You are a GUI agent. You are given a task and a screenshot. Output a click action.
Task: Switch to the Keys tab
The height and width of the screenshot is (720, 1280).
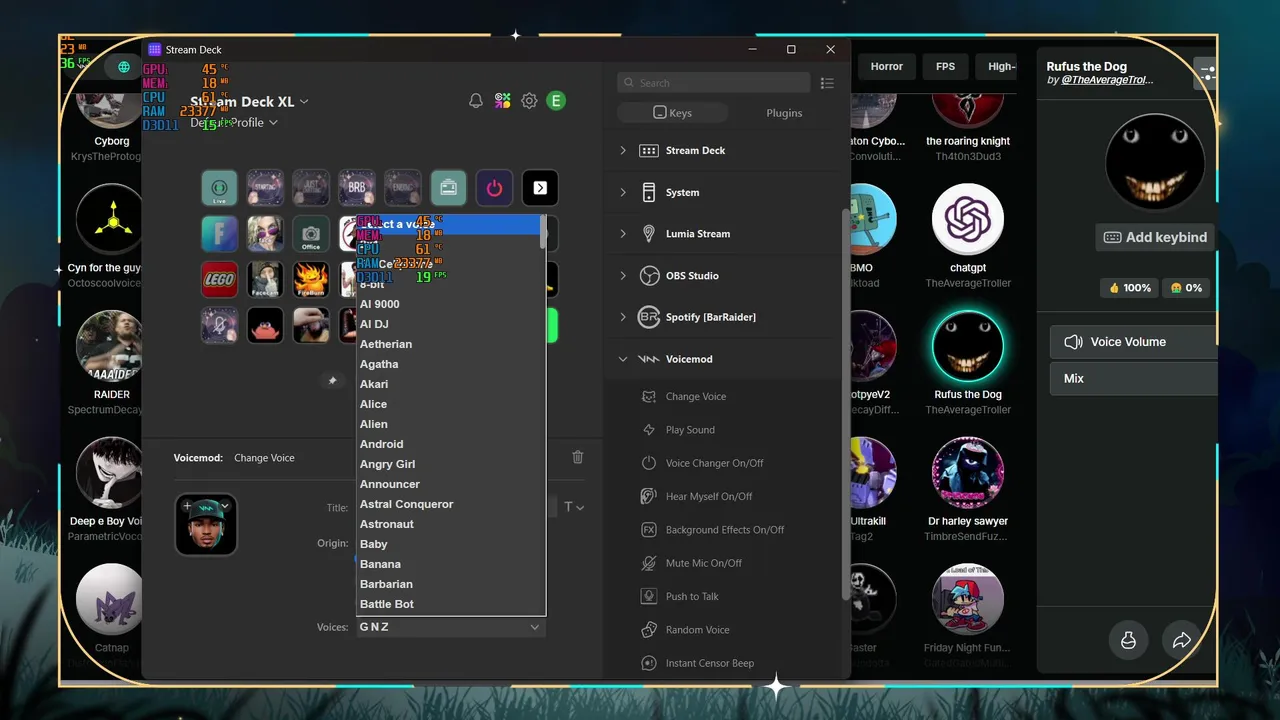(672, 113)
